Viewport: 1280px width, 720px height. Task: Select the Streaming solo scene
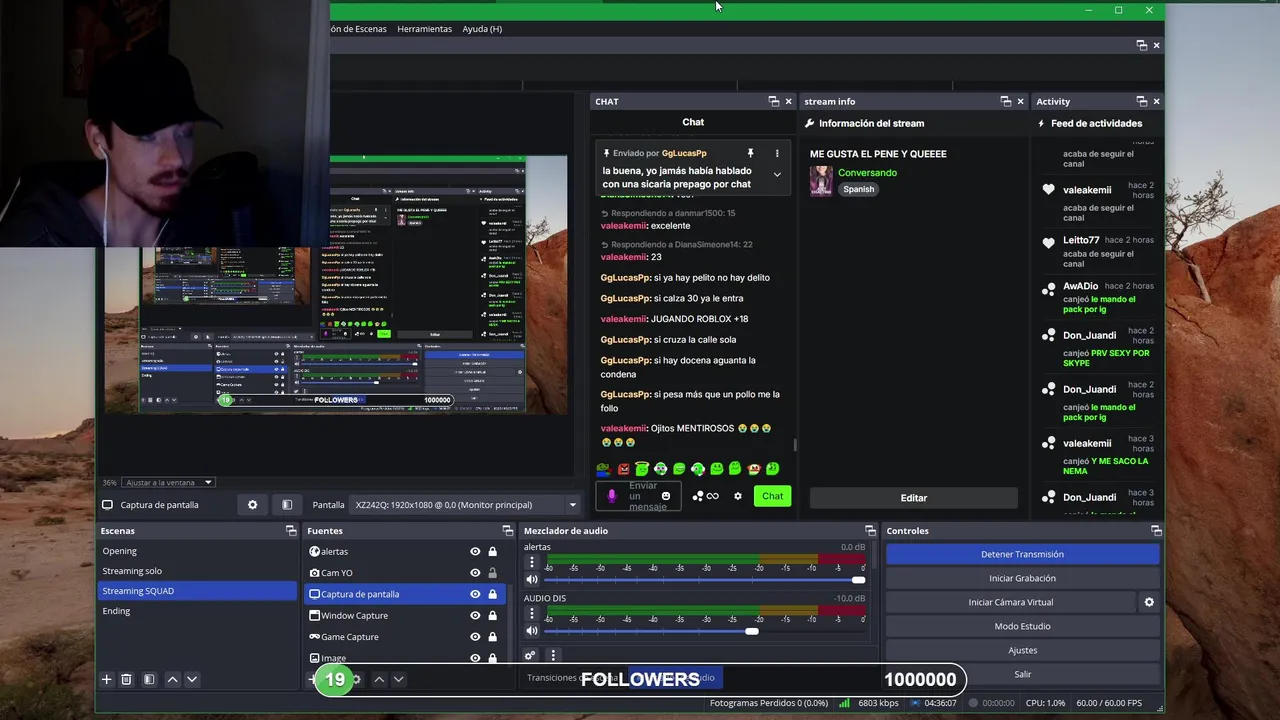click(197, 571)
